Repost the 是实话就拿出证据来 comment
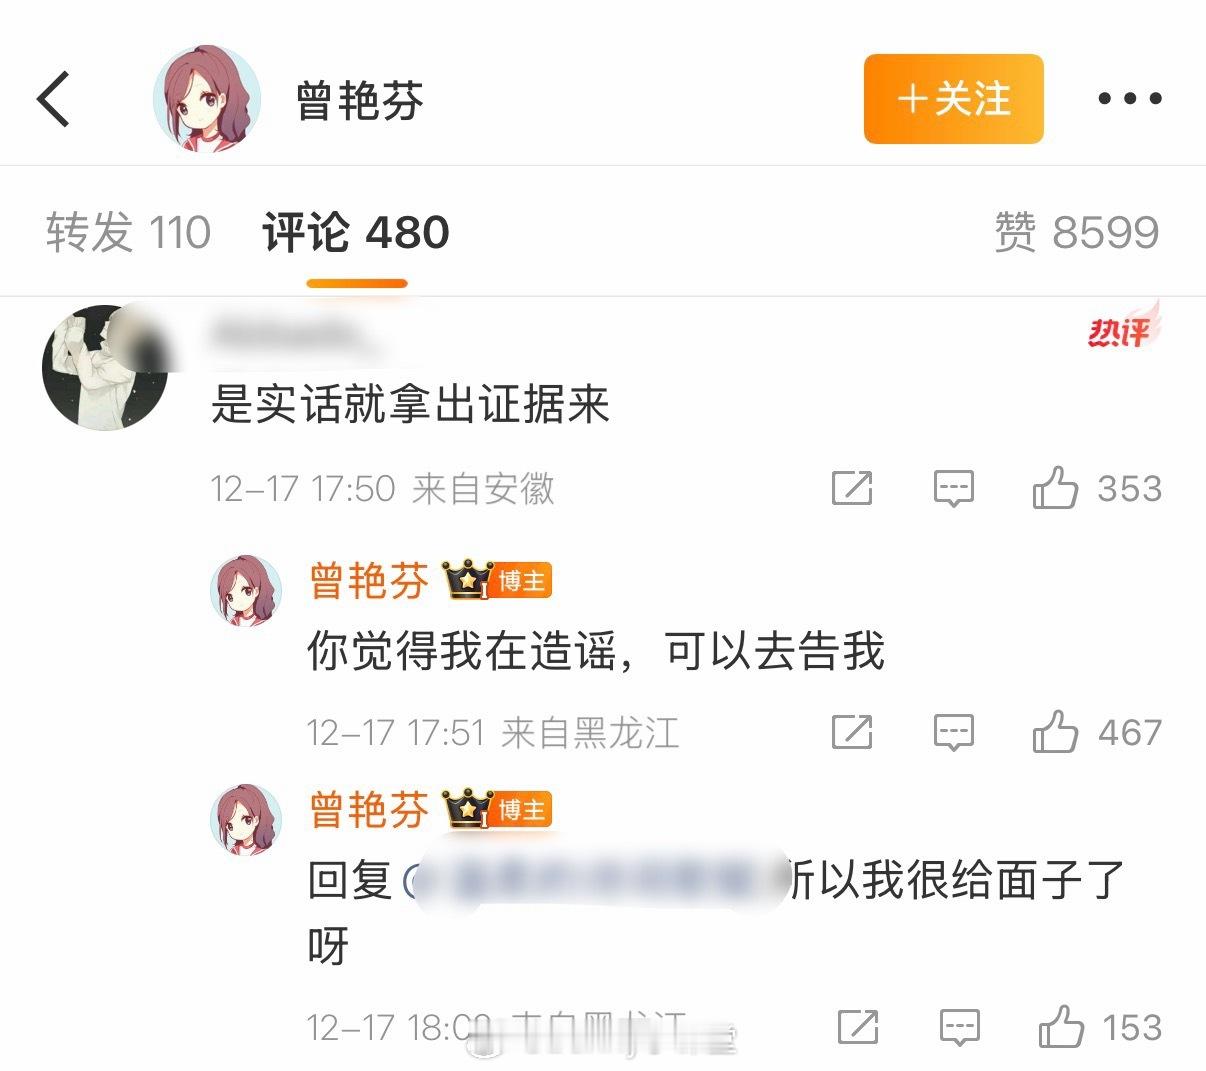The image size is (1206, 1071). [852, 488]
